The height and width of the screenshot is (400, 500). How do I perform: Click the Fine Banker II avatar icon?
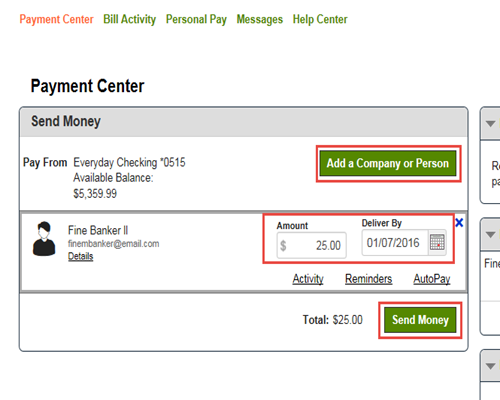(44, 239)
